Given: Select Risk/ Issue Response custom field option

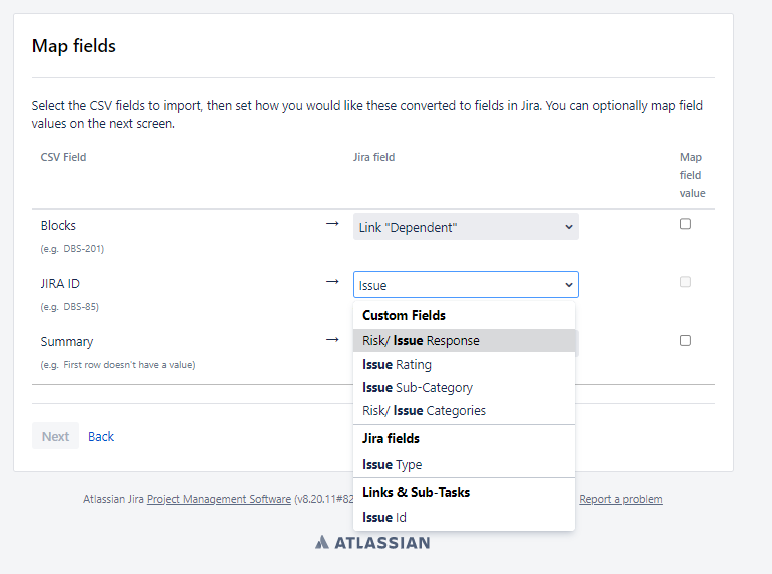Looking at the screenshot, I should [x=464, y=341].
